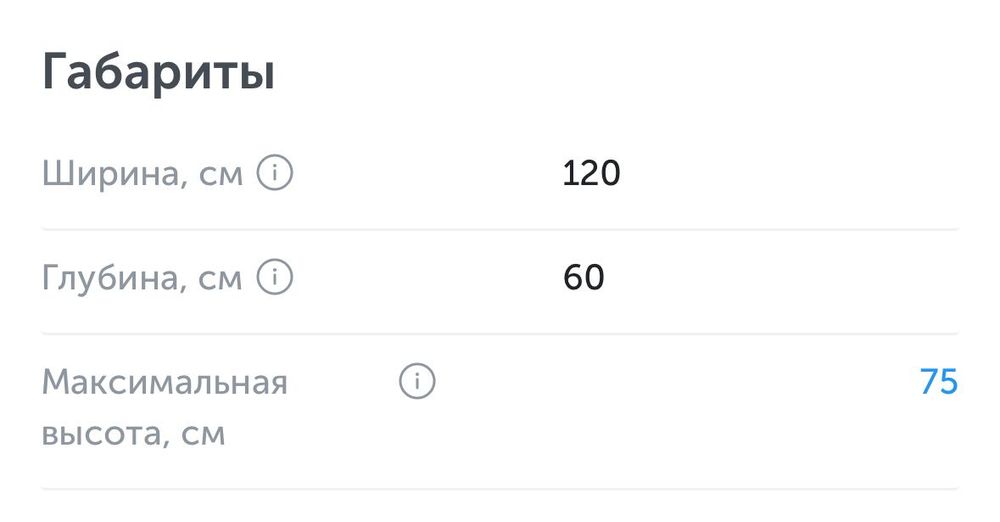Click the info icon next to Ширина

pyautogui.click(x=275, y=174)
